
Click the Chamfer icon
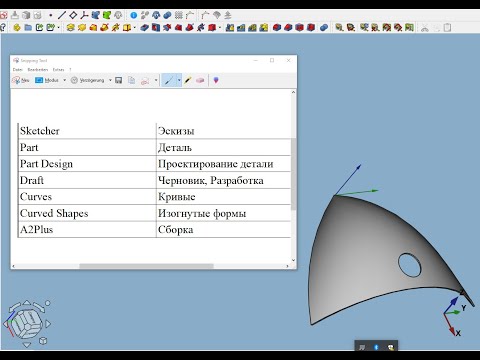(x=288, y=28)
